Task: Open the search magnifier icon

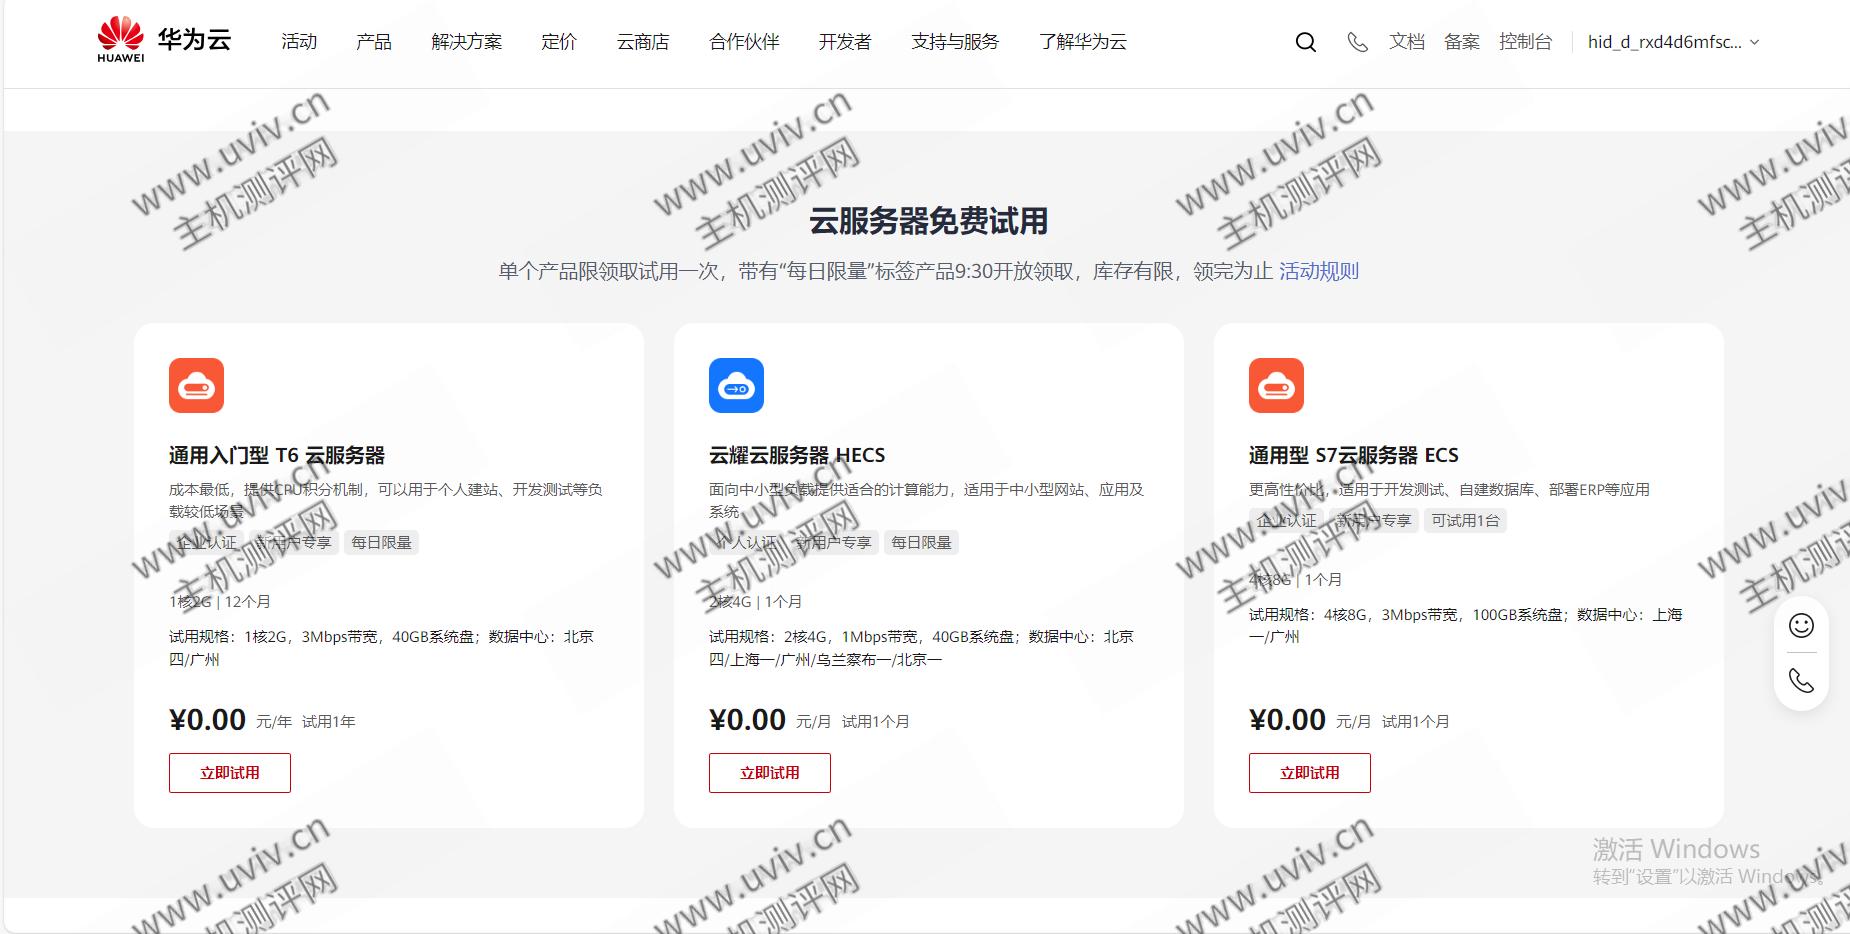Action: (1305, 42)
